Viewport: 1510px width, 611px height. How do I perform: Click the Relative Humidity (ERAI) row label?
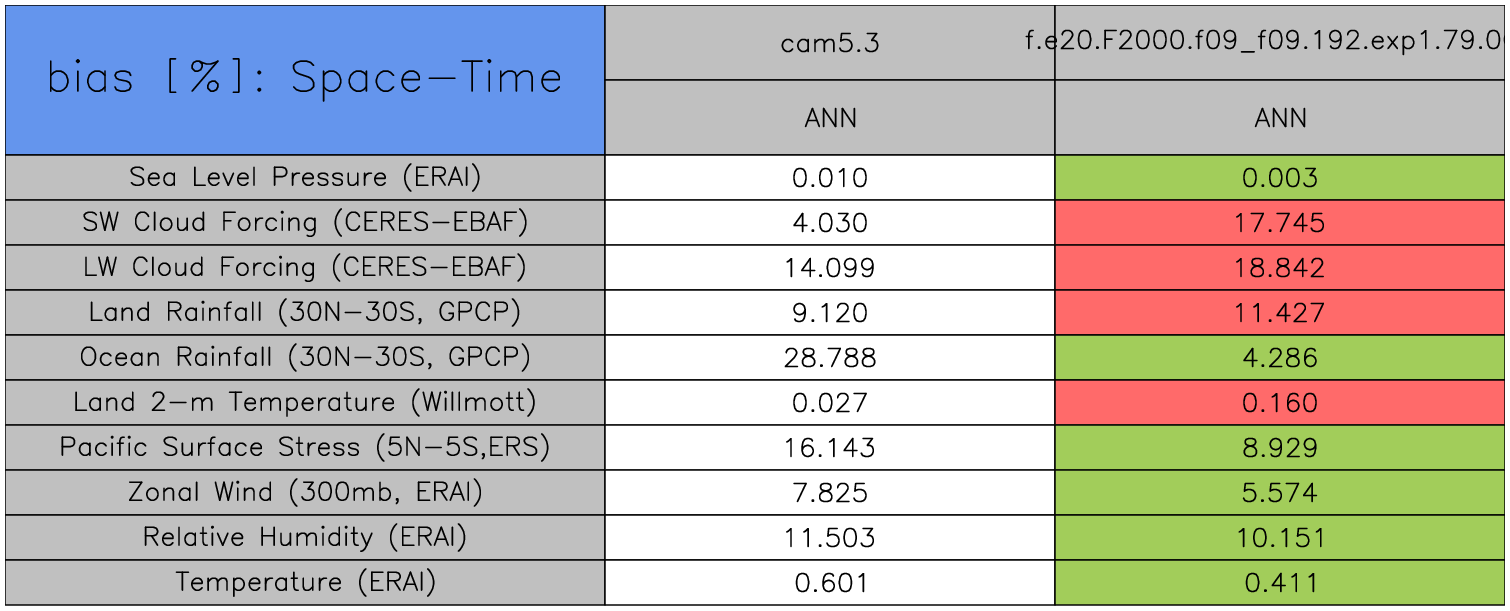click(x=305, y=537)
